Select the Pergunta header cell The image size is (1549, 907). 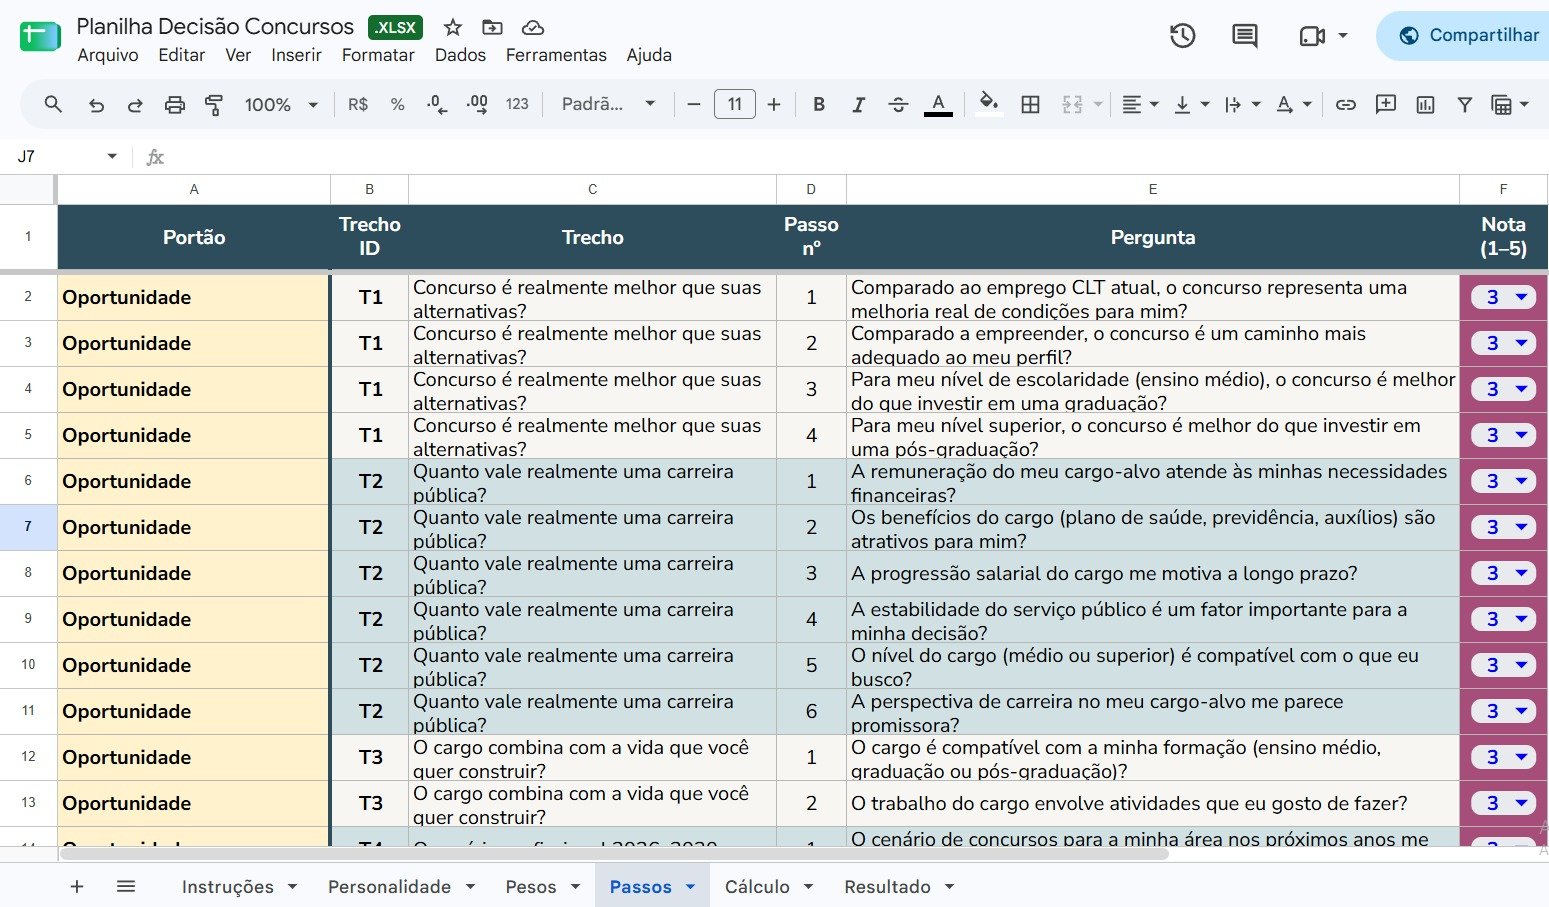point(1153,237)
